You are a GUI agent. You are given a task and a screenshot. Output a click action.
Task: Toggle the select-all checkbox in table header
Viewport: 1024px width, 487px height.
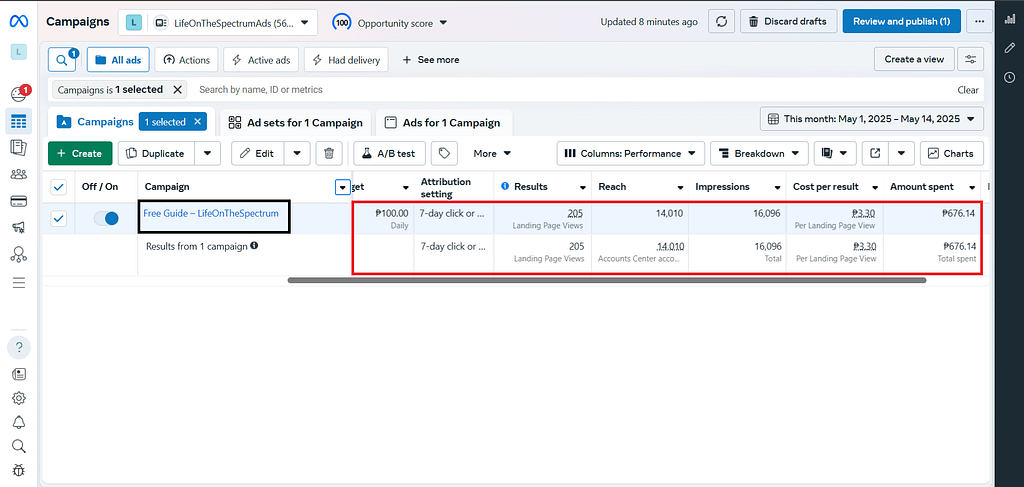[x=59, y=187]
